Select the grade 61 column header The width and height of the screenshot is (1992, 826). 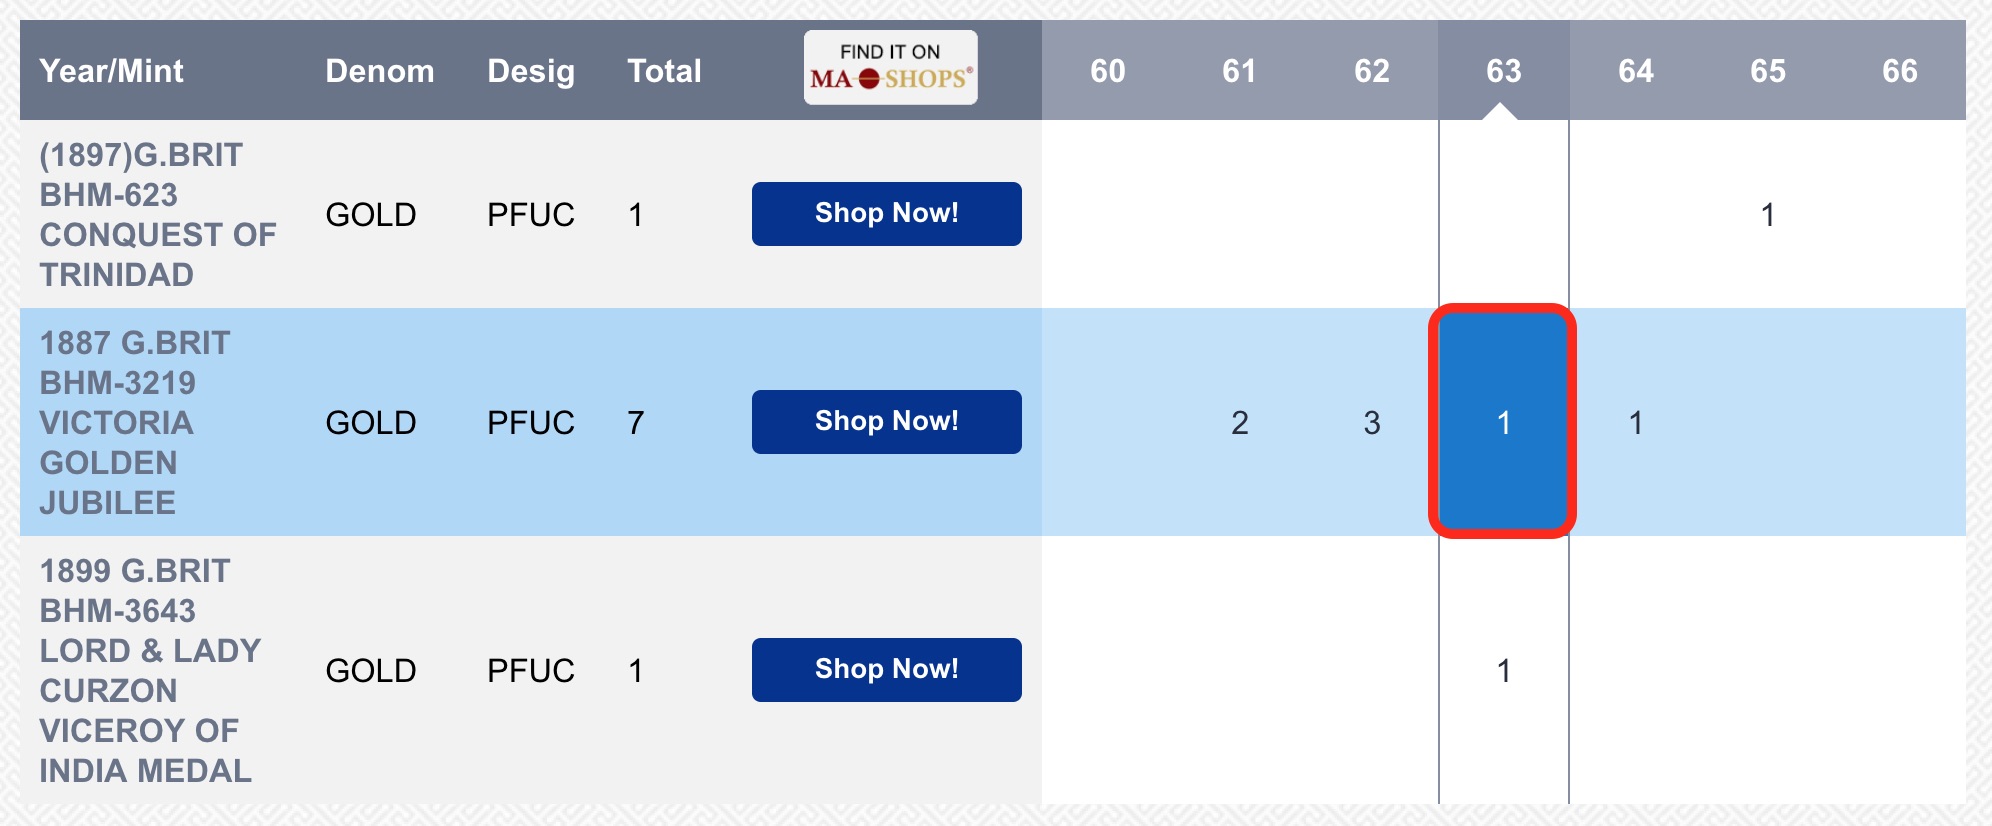point(1239,71)
